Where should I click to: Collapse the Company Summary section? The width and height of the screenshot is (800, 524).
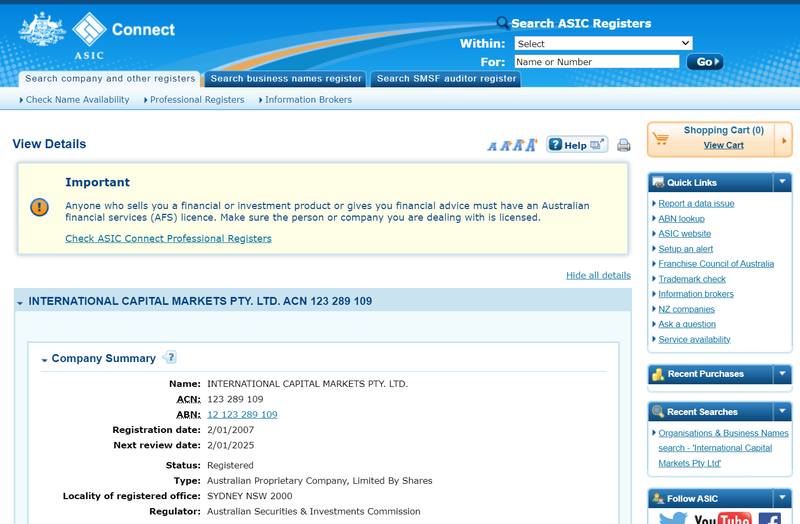[44, 359]
